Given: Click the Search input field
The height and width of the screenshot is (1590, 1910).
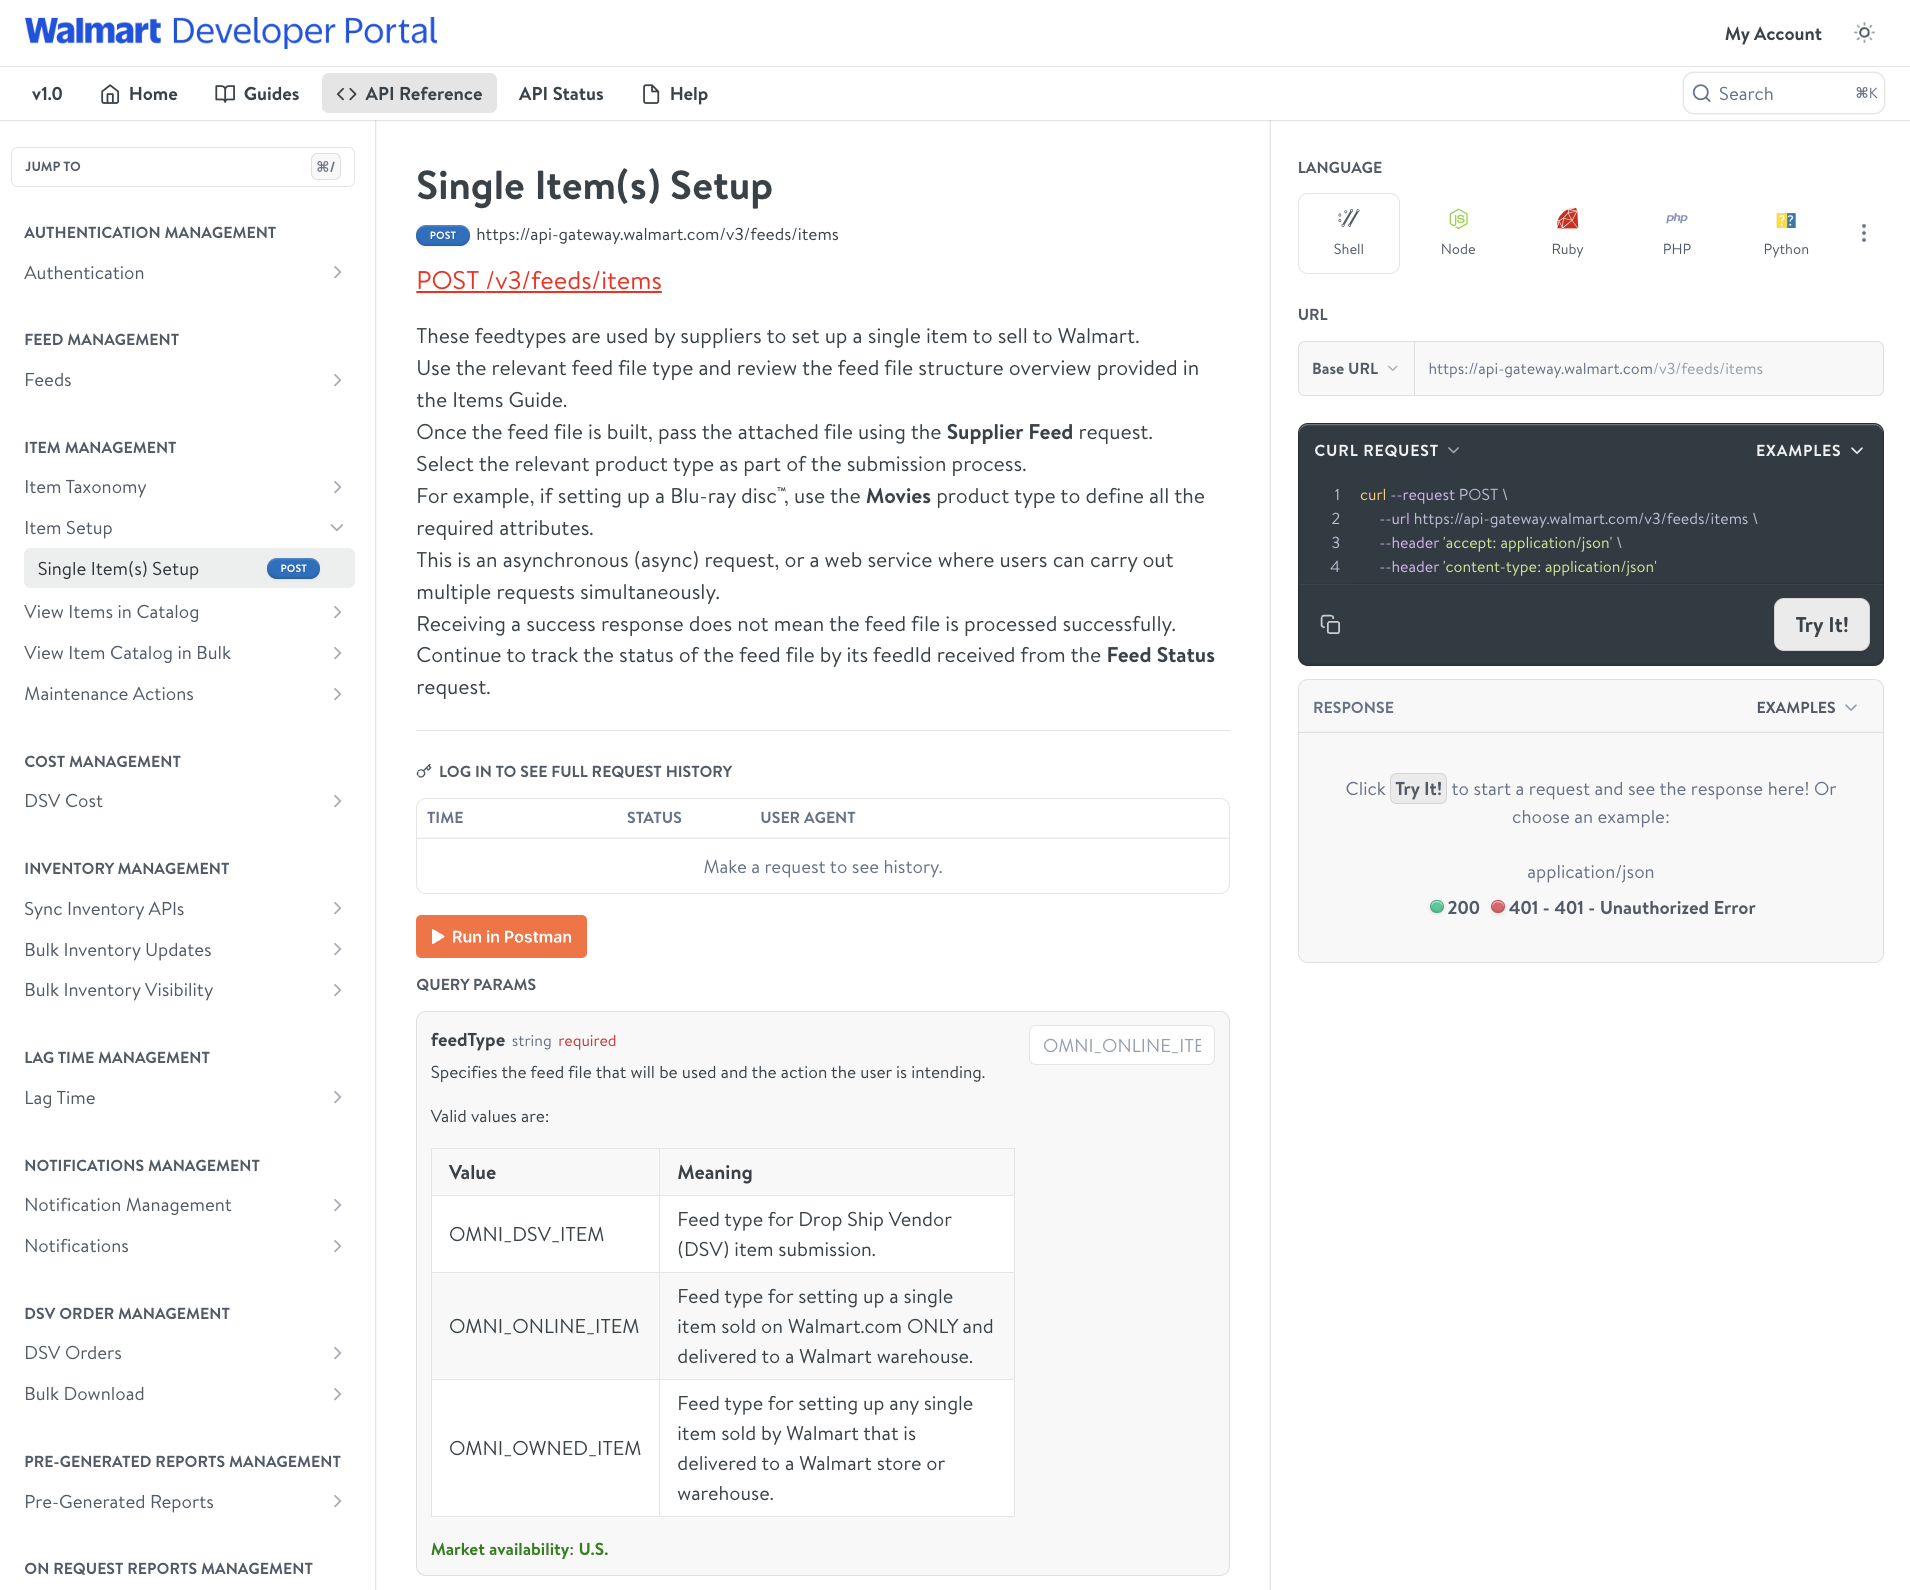Looking at the screenshot, I should tap(1784, 93).
